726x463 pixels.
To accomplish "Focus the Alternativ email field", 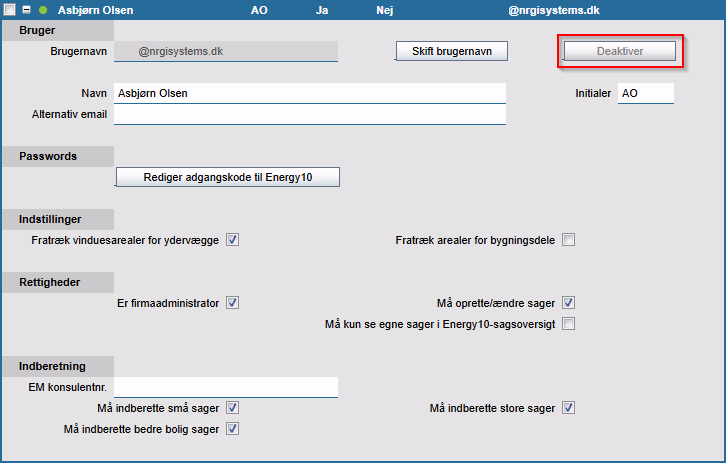I will click(309, 114).
